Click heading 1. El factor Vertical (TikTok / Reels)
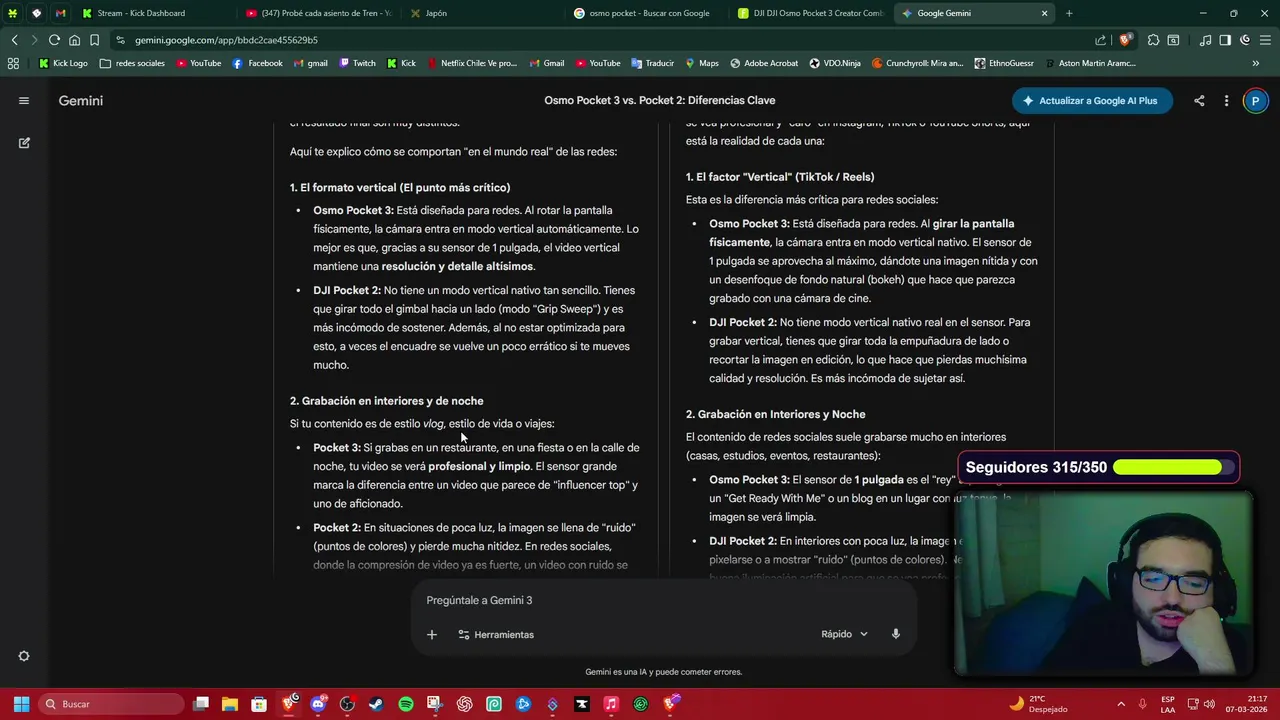 click(780, 177)
